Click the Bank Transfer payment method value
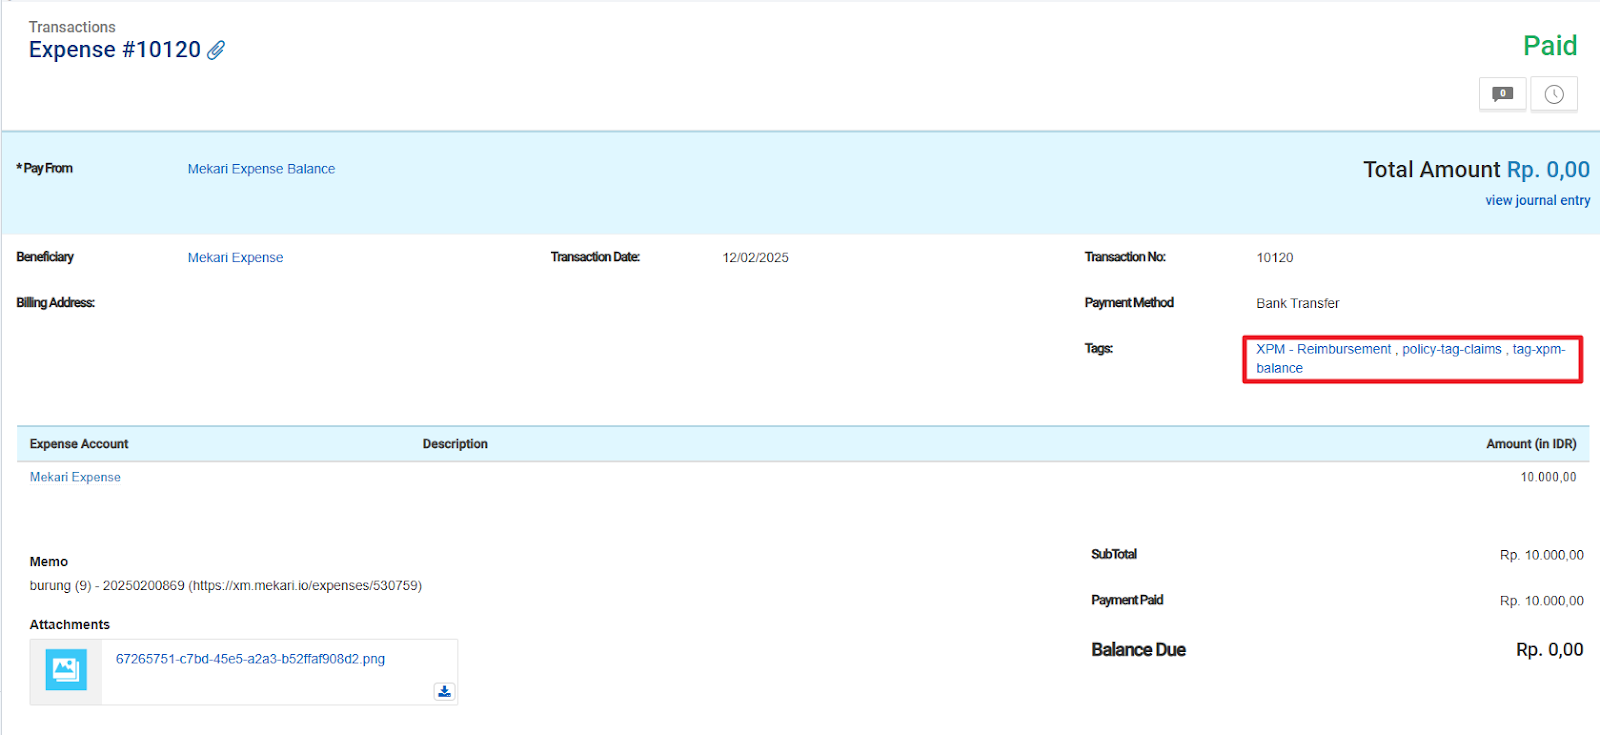 coord(1297,303)
